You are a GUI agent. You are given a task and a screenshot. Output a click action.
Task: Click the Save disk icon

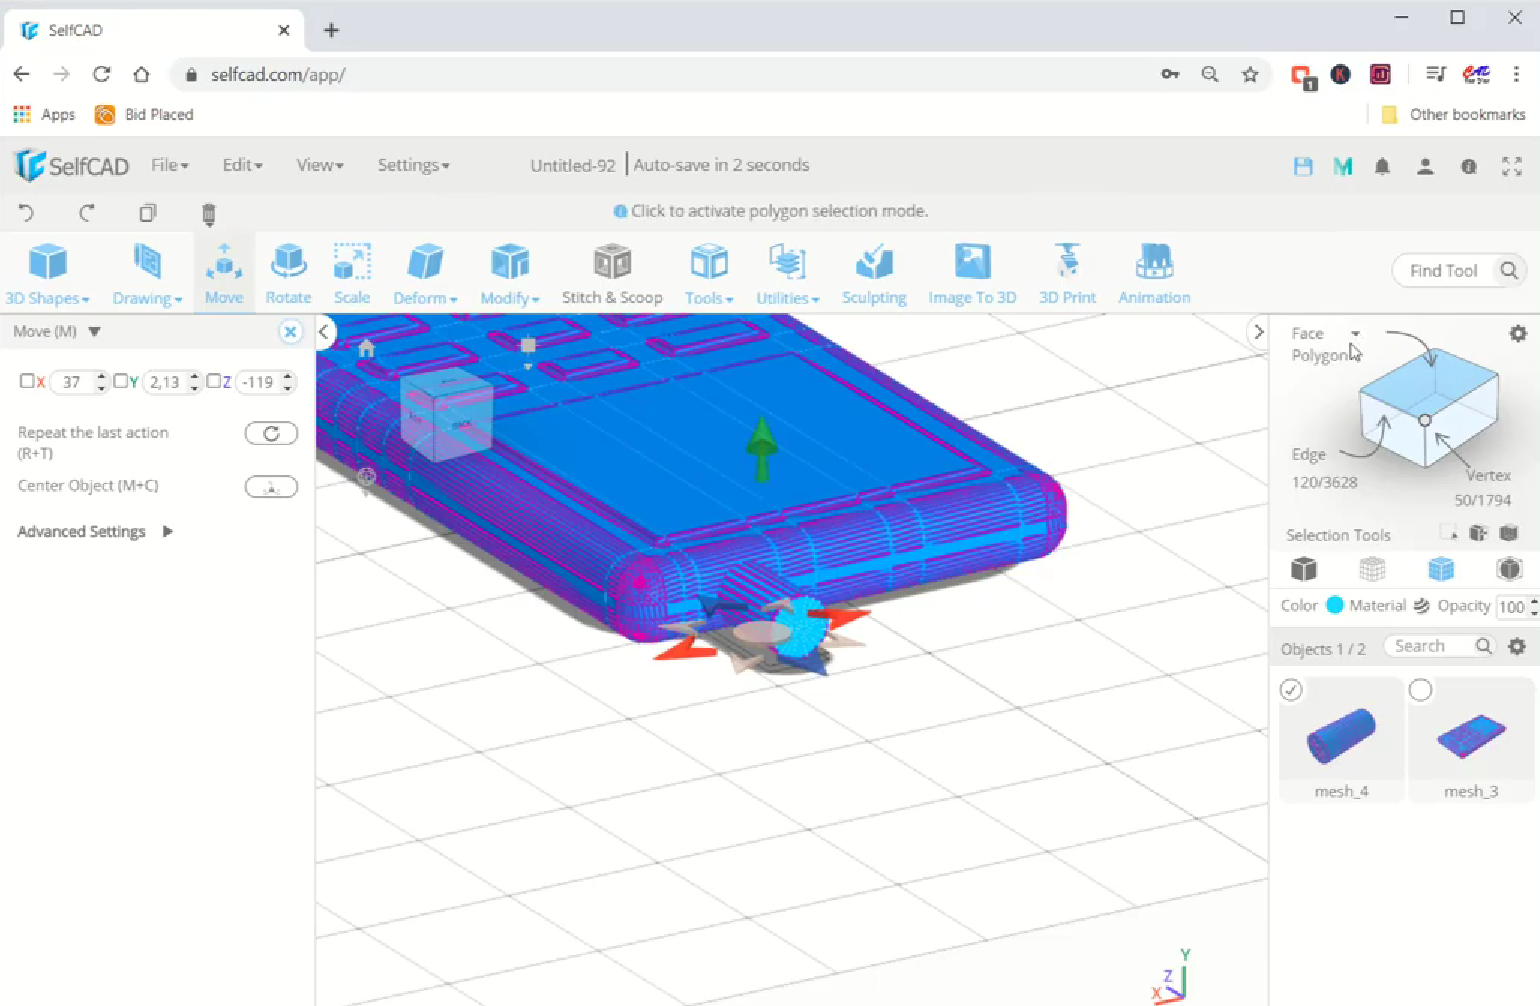1303,166
